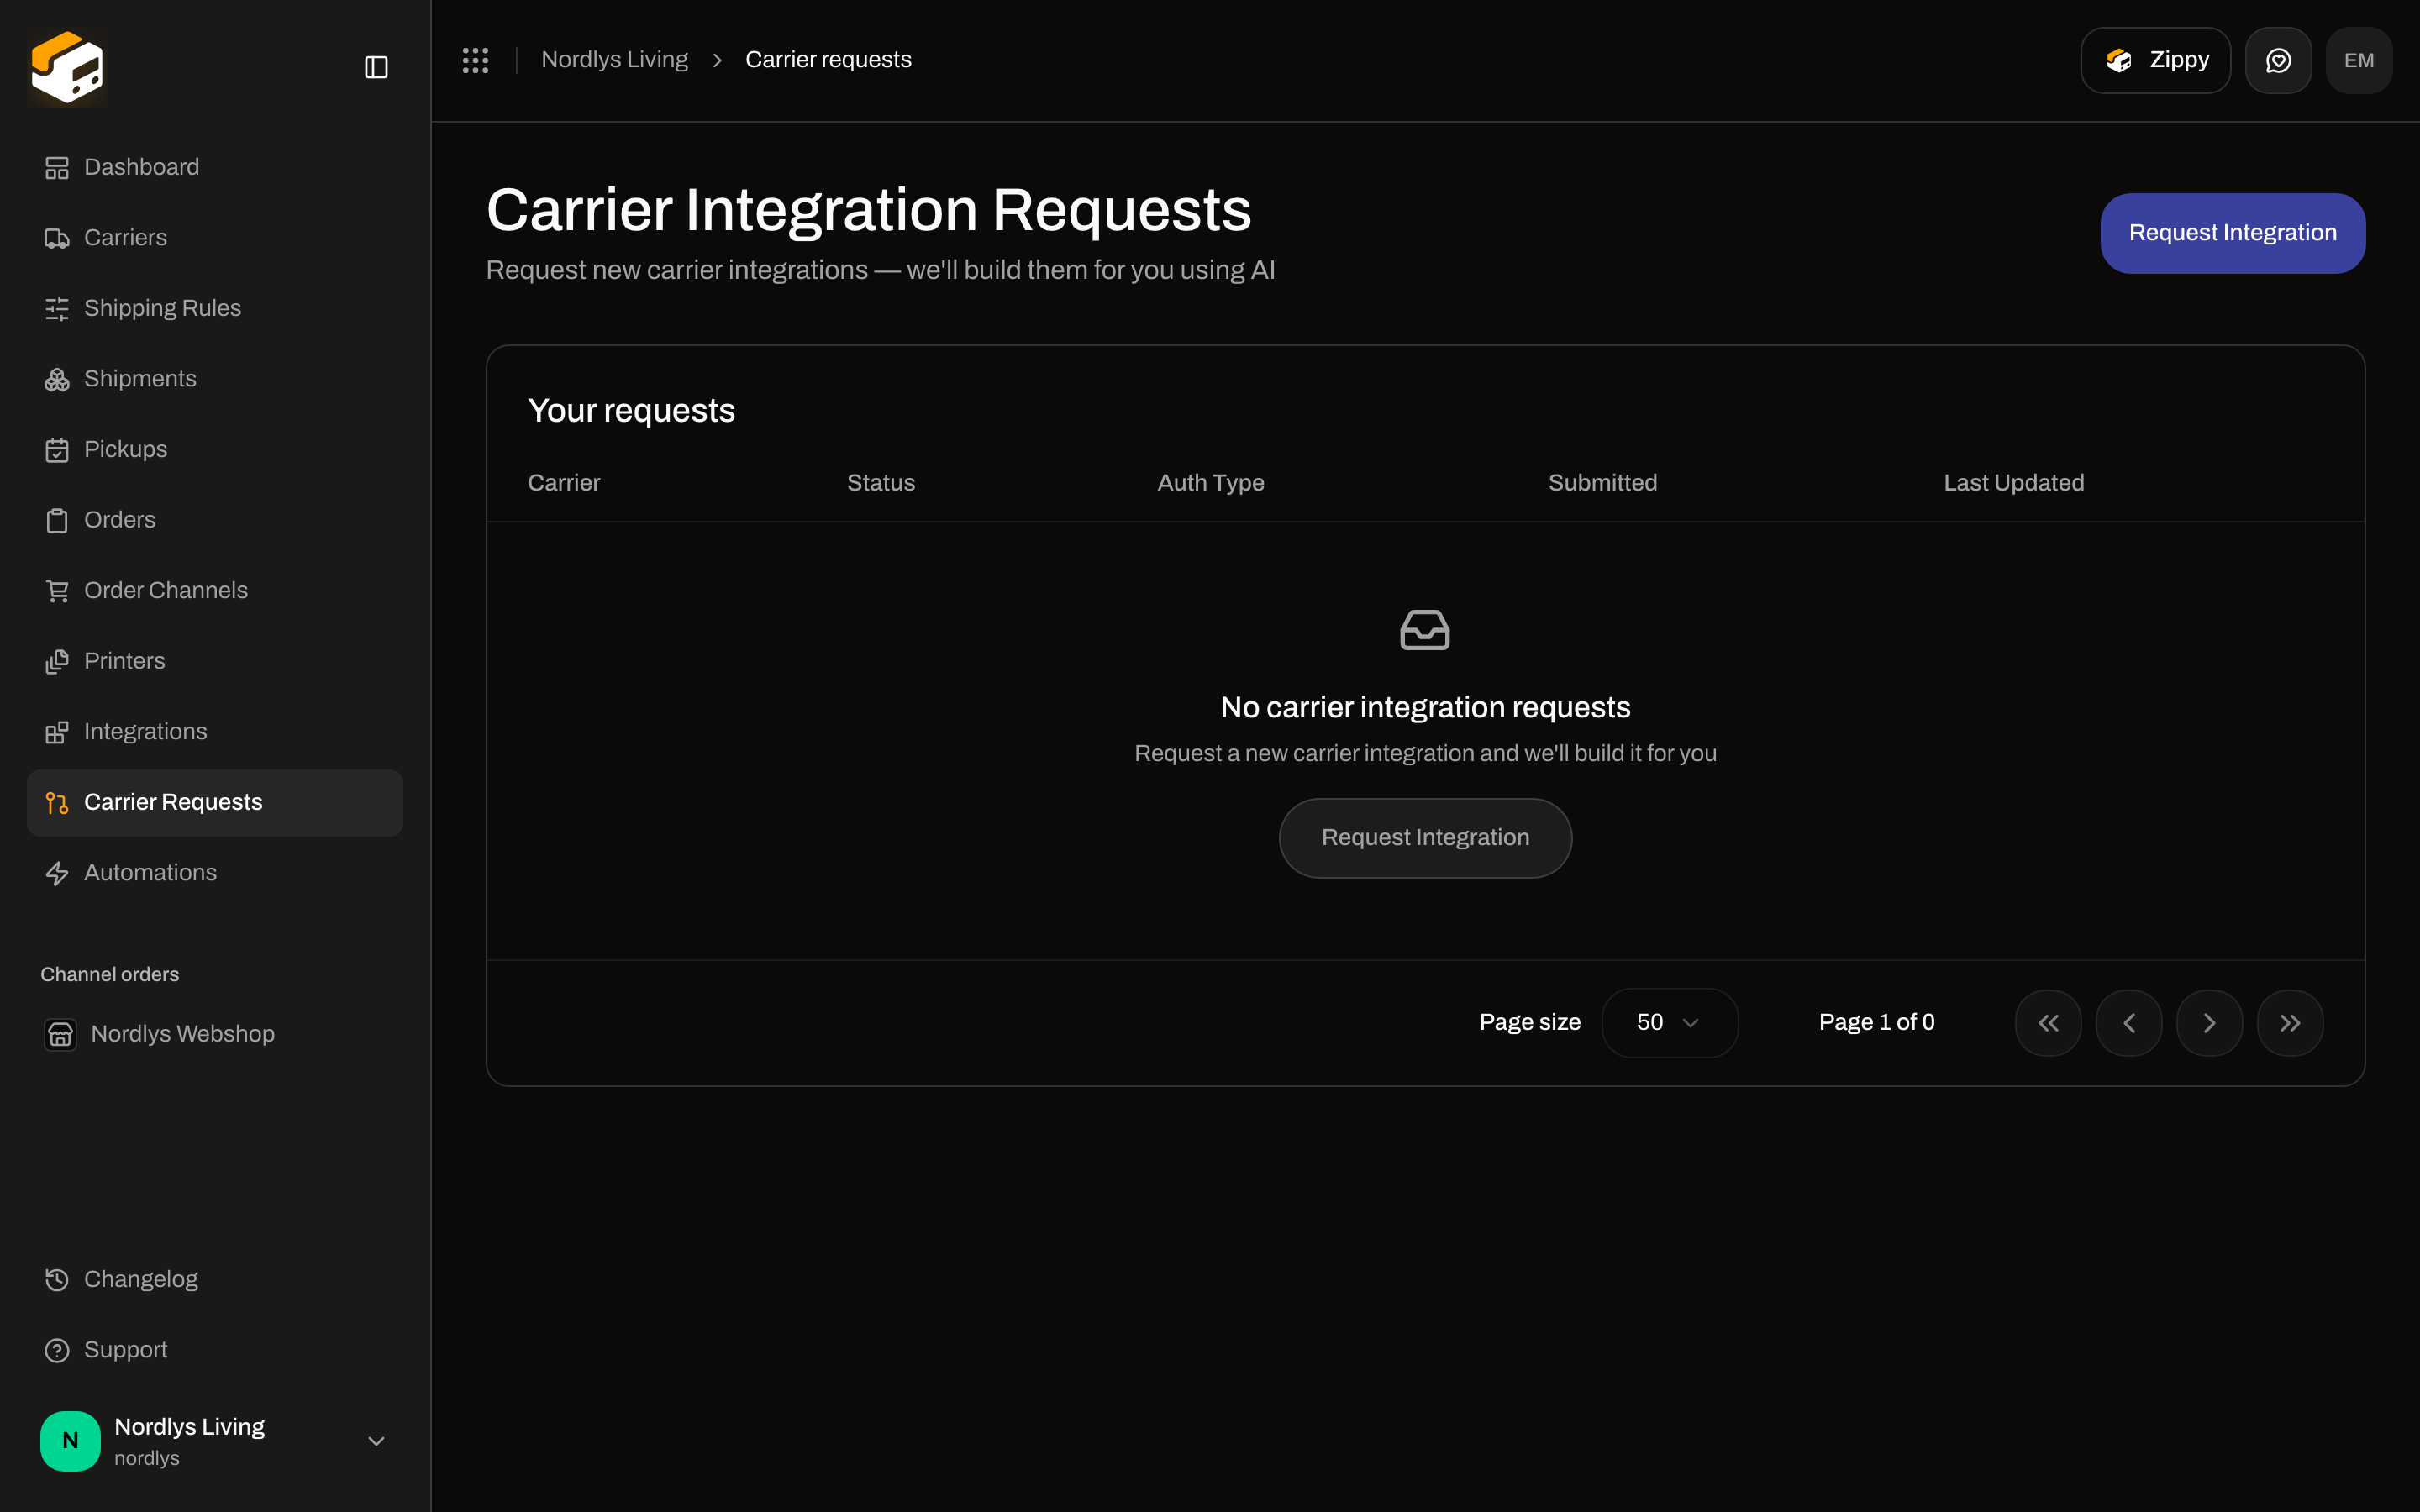Open the chat support icon in the header

coord(2278,60)
